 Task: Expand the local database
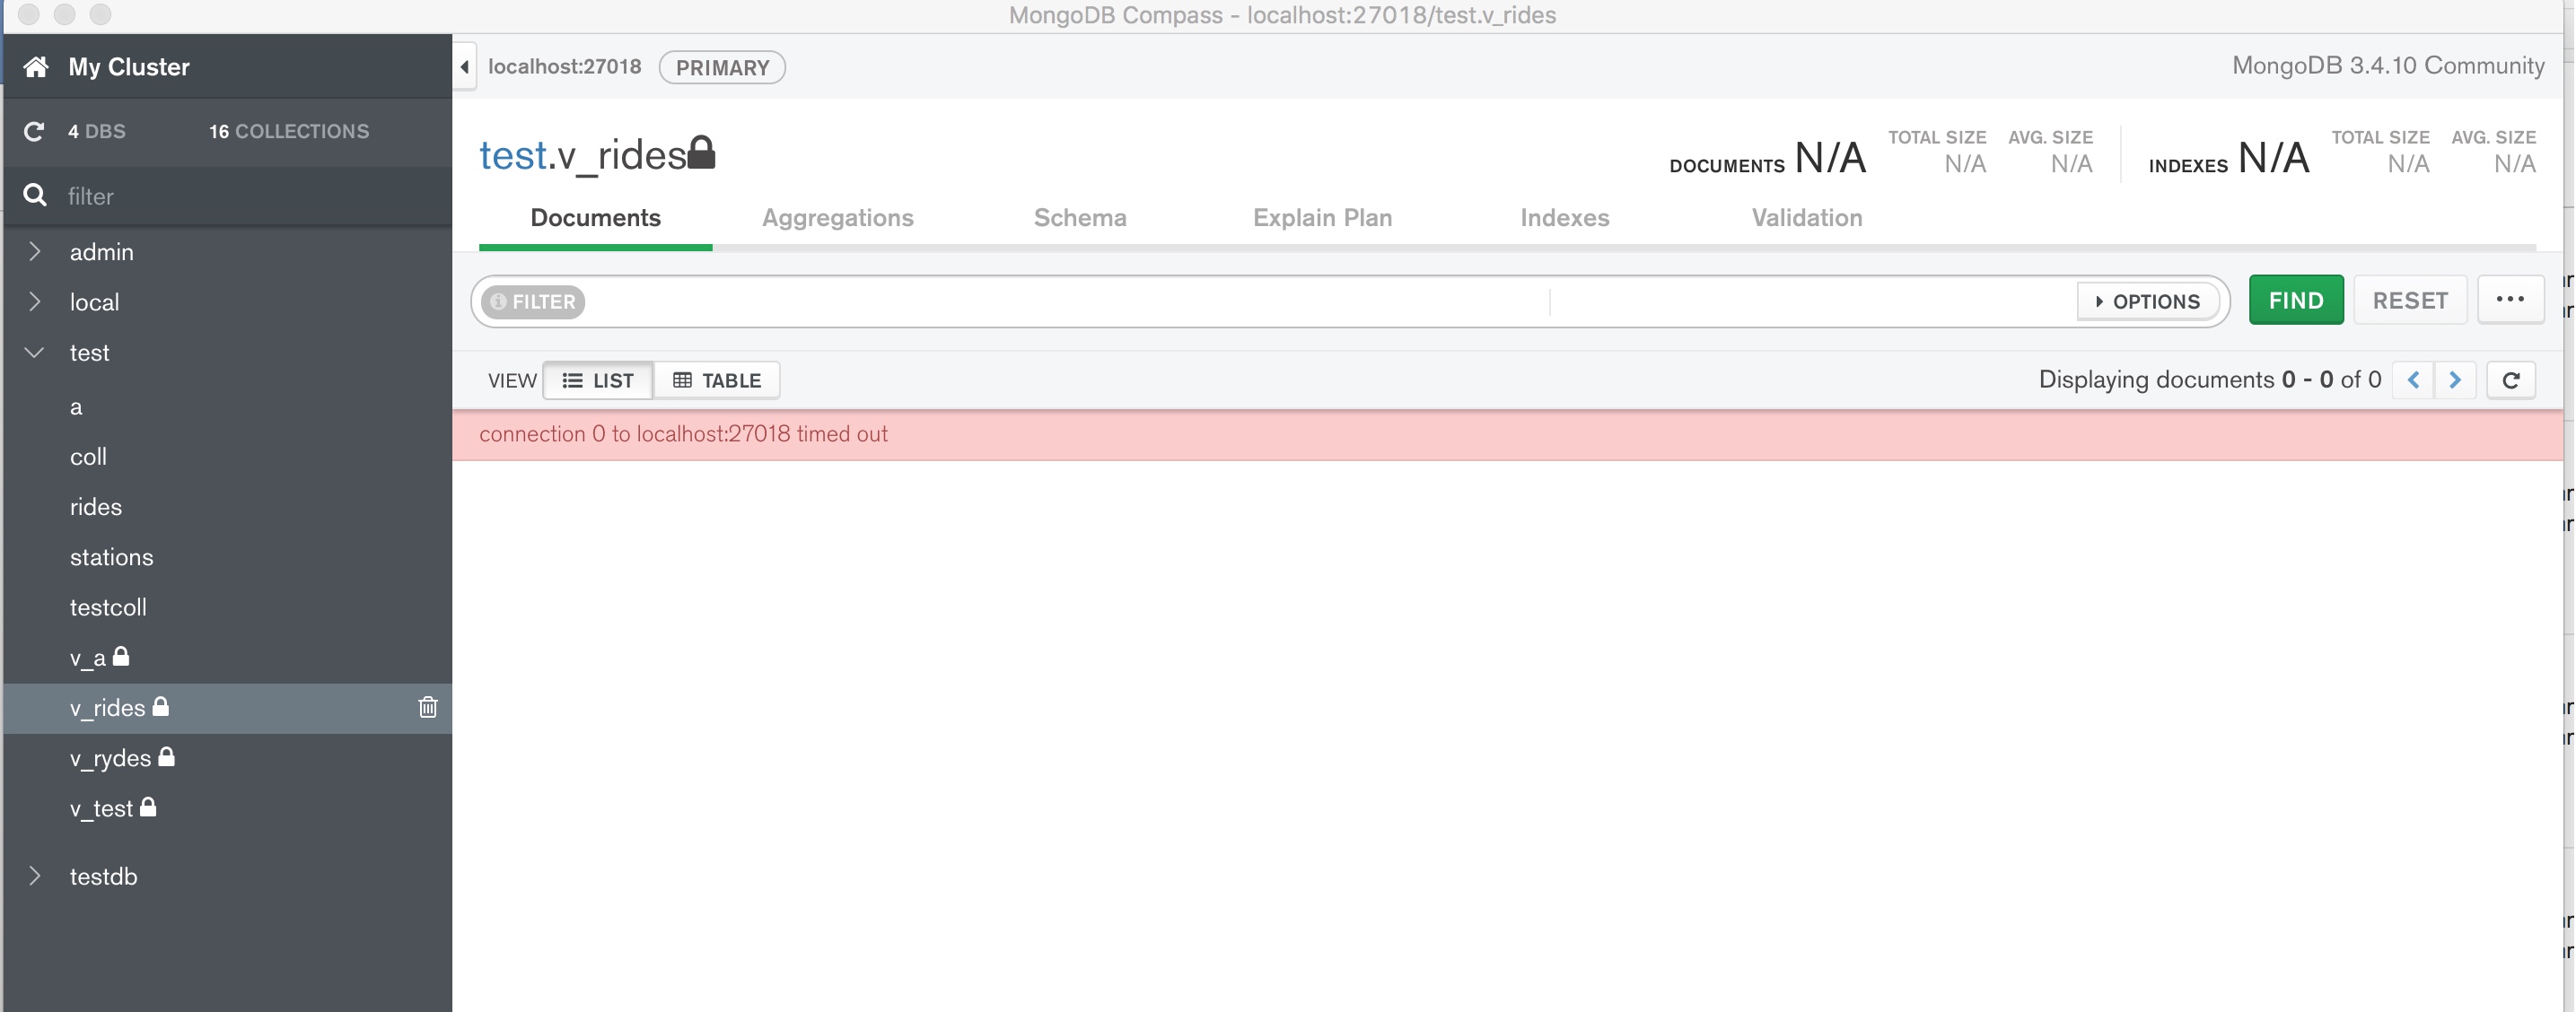[35, 301]
